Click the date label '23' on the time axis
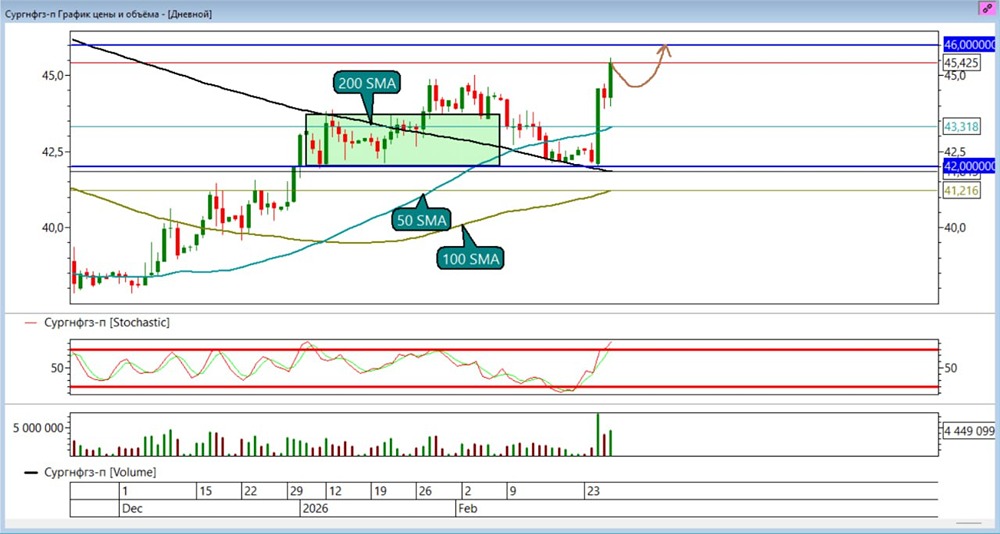Viewport: 1000px width, 534px height. [x=593, y=492]
